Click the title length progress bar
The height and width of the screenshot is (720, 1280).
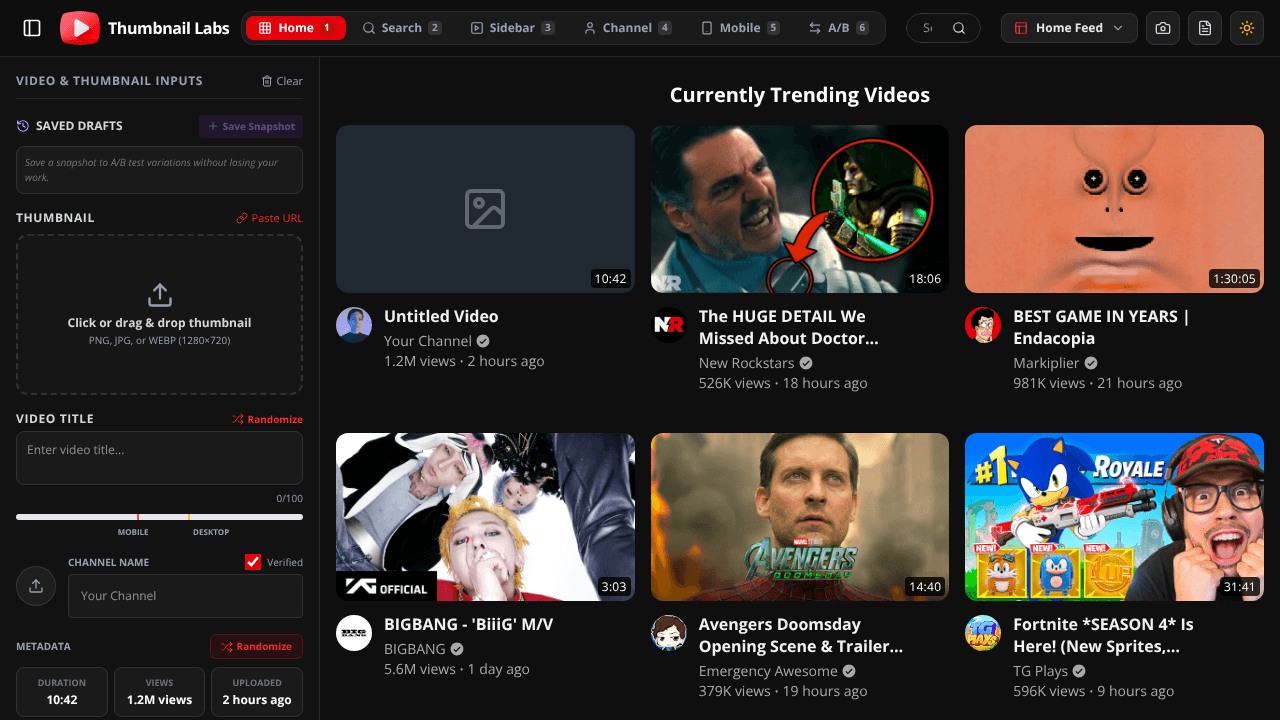pos(159,517)
